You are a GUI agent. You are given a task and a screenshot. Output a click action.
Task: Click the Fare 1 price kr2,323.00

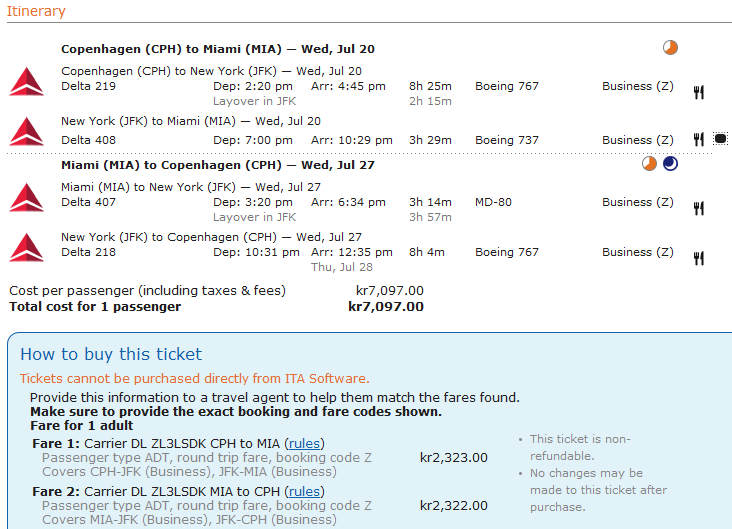454,458
